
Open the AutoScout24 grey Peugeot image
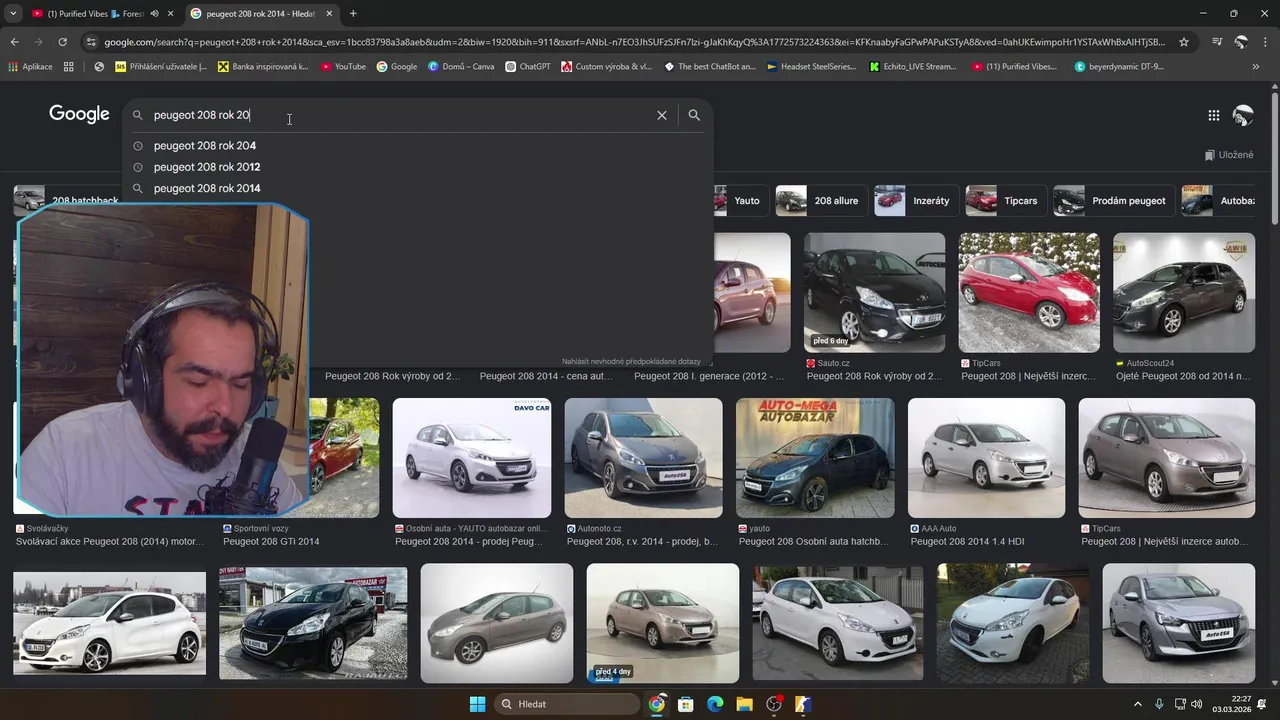1184,292
